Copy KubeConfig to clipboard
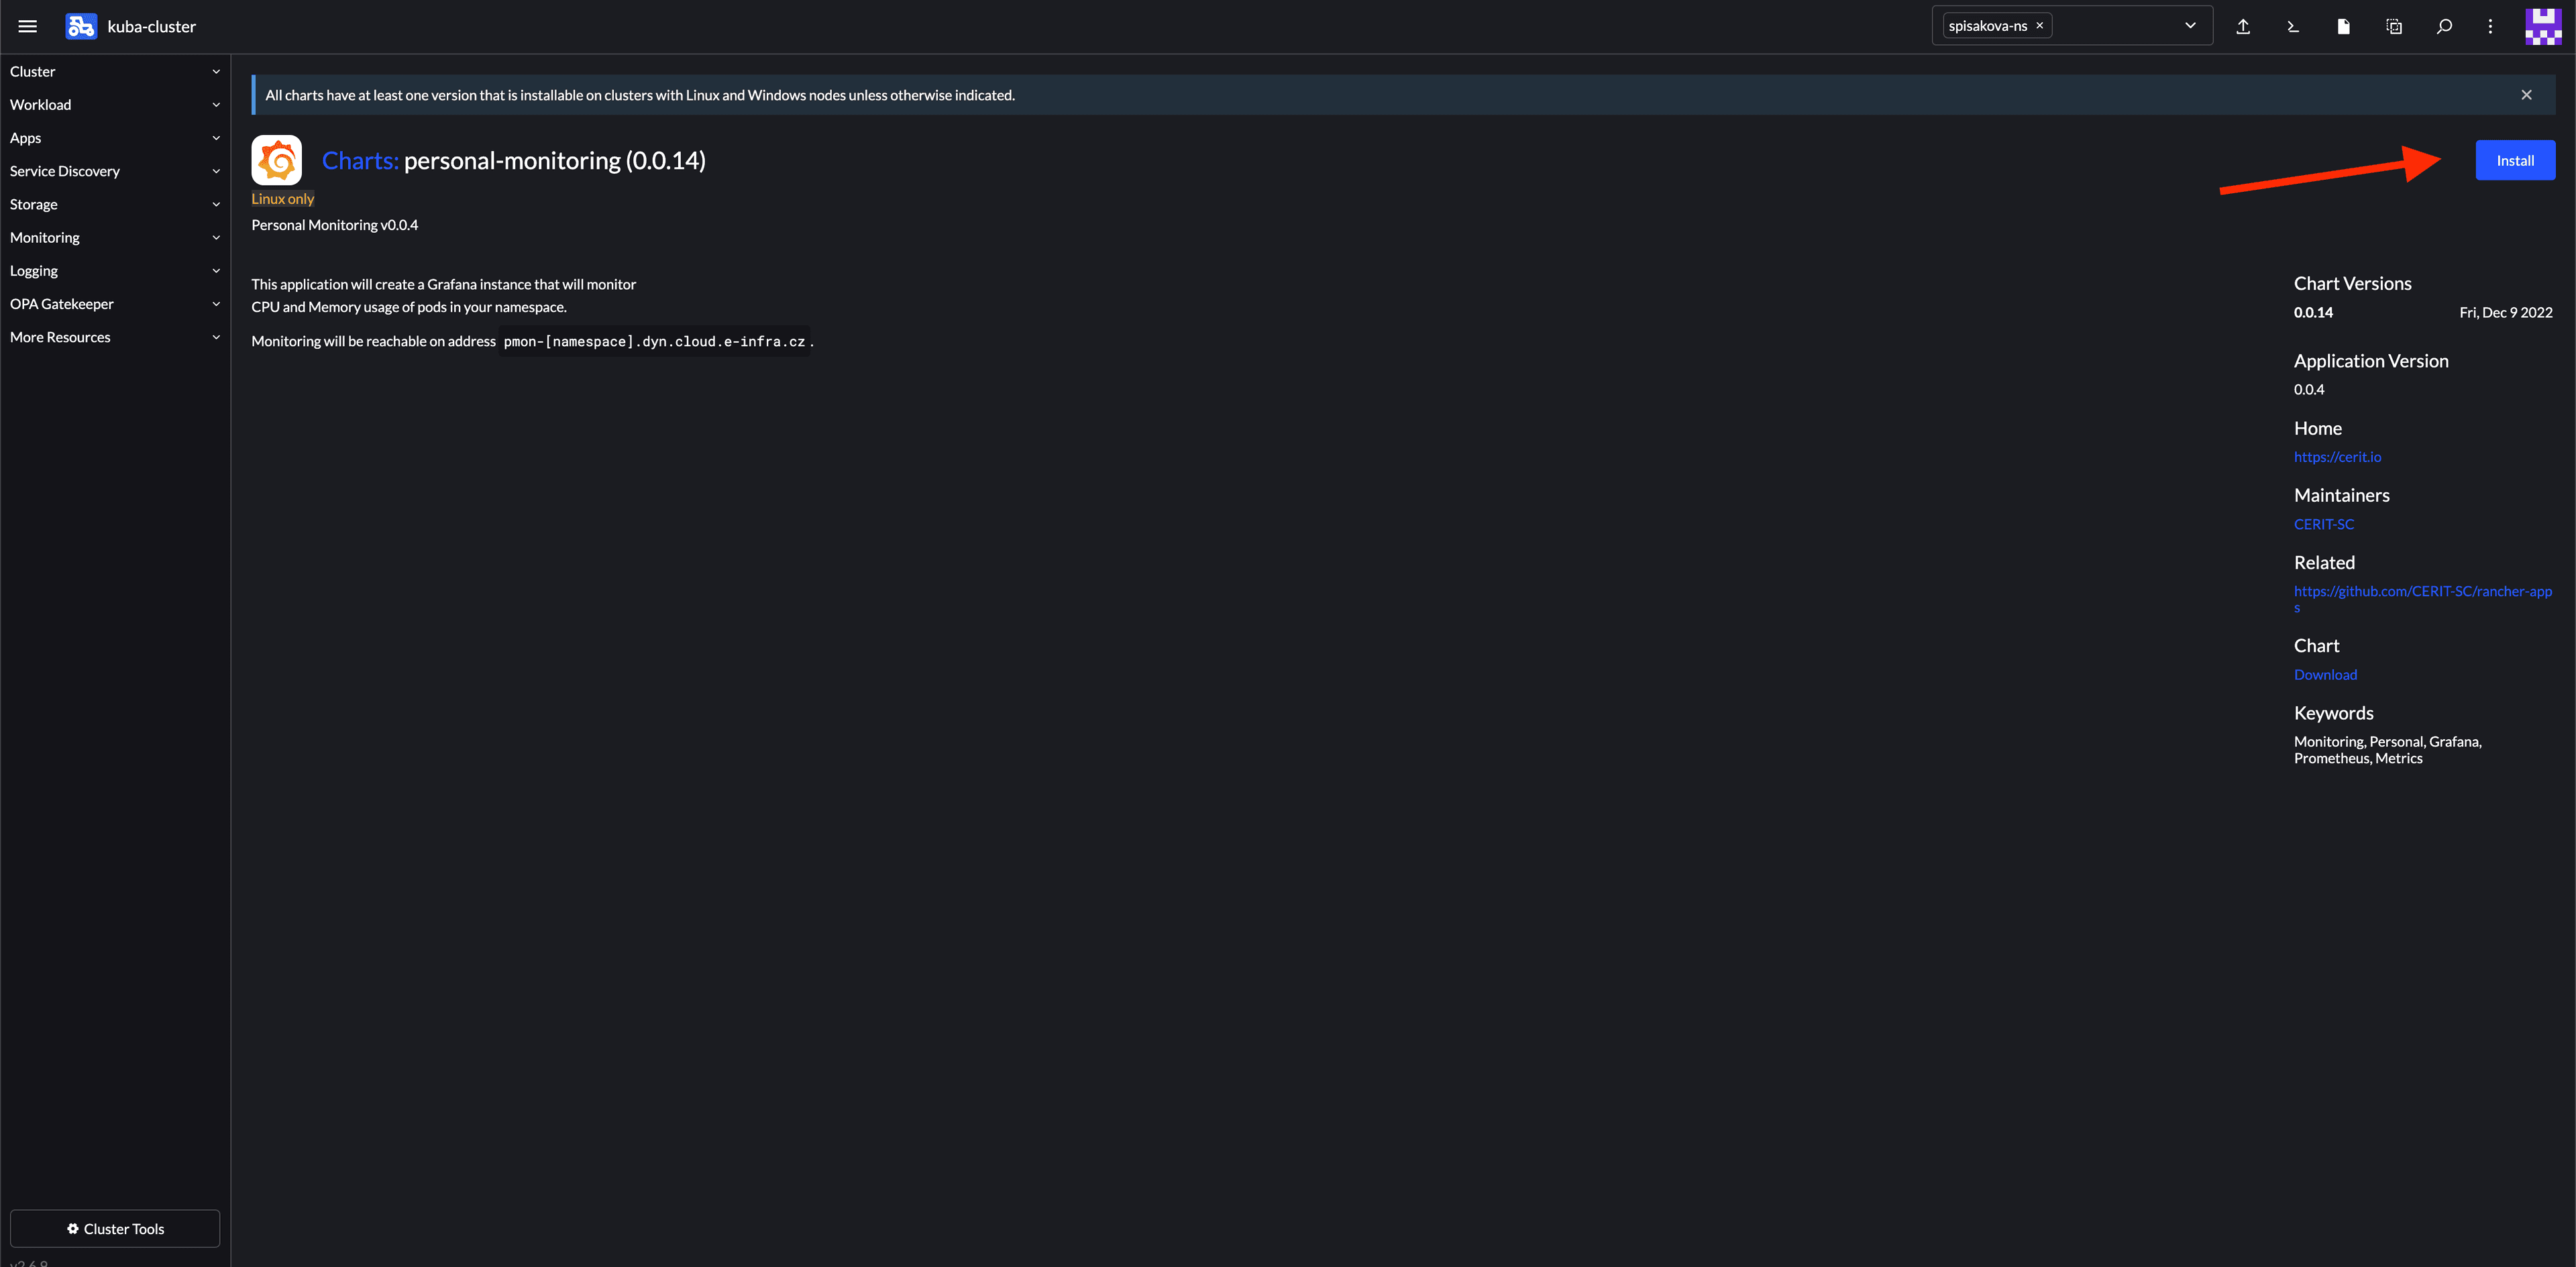 click(2394, 26)
